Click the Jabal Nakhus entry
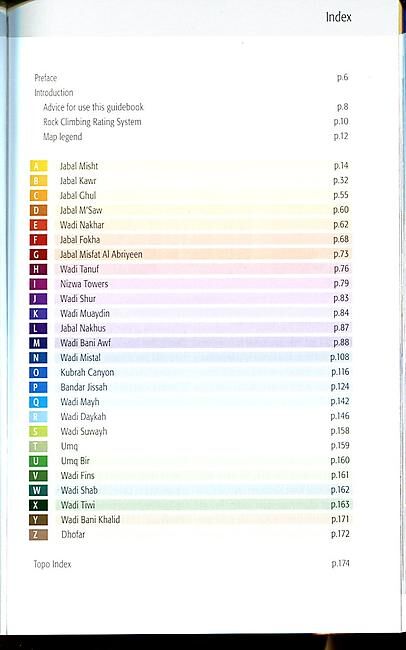 click(x=83, y=328)
